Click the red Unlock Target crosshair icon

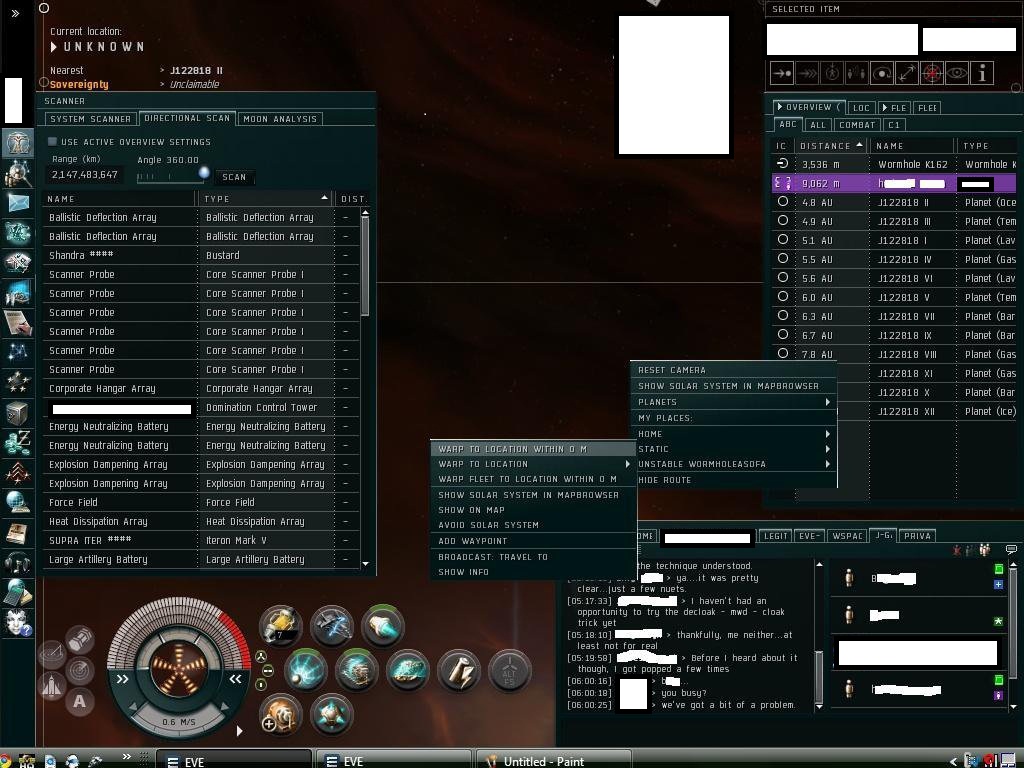coord(932,73)
